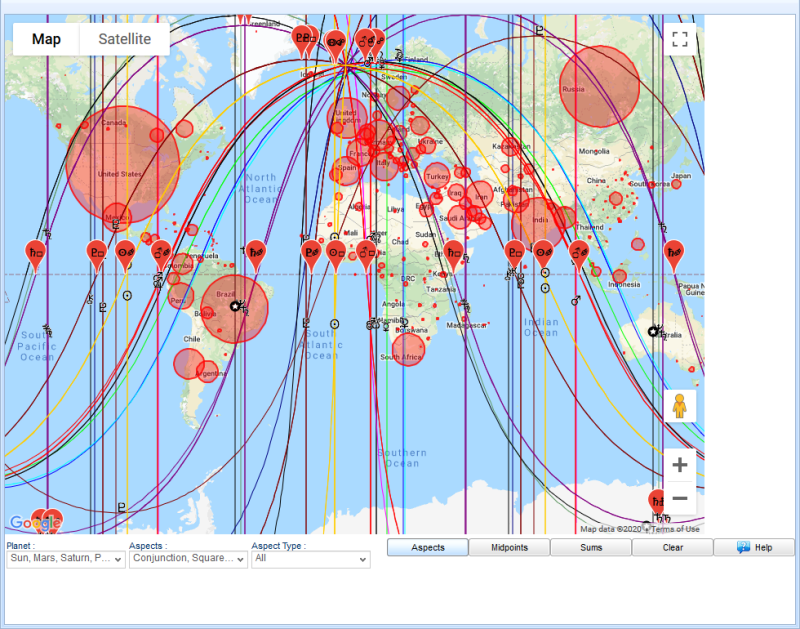Click the star marker over Australia

pyautogui.click(x=653, y=331)
